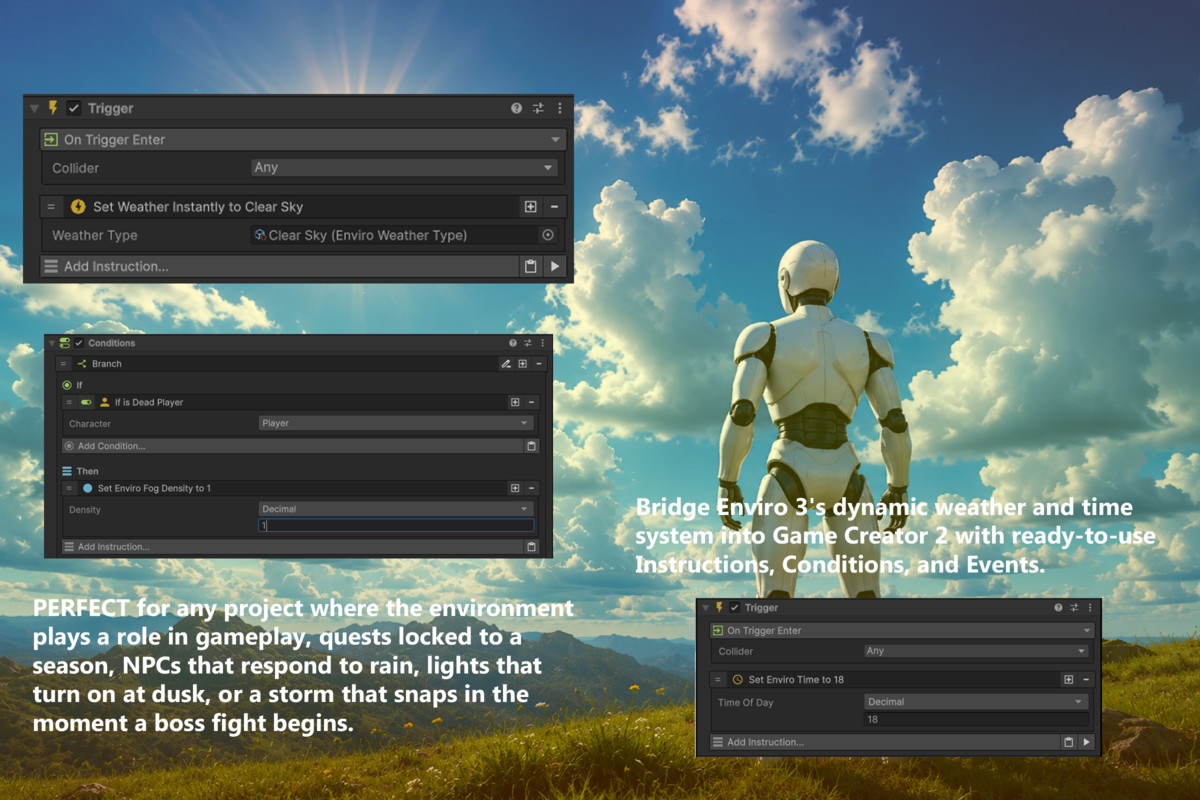1200x800 pixels.
Task: Open presets for the Enviro Time Trigger component
Action: (x=1074, y=608)
